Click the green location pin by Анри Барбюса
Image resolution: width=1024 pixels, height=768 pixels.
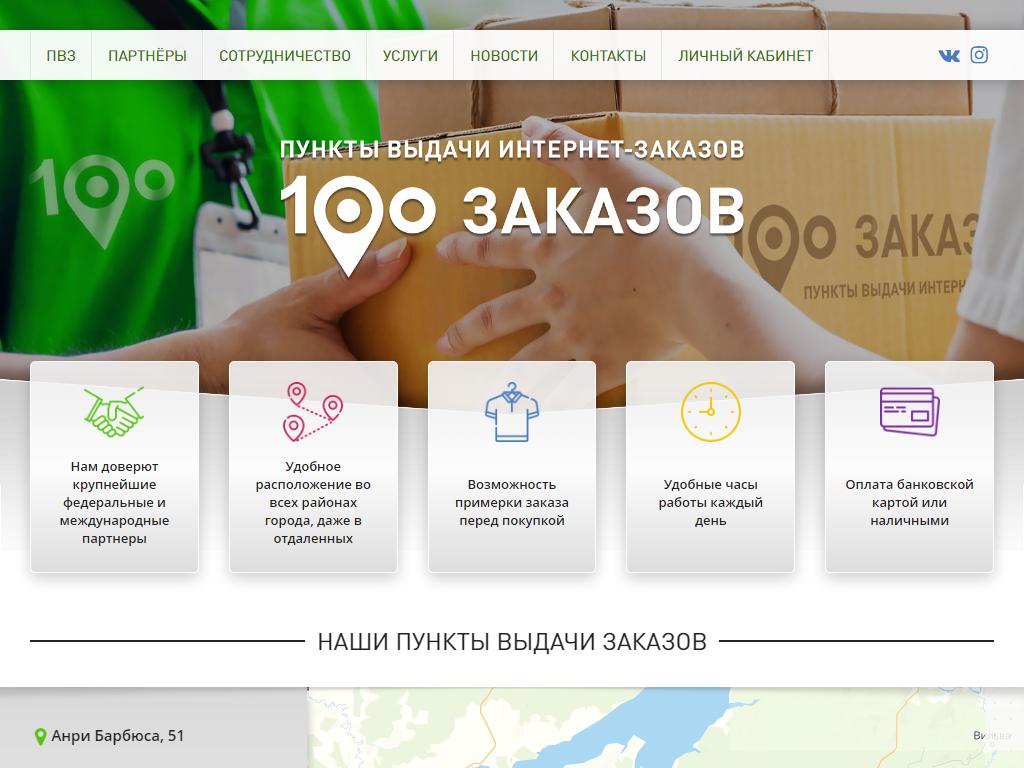(x=40, y=737)
